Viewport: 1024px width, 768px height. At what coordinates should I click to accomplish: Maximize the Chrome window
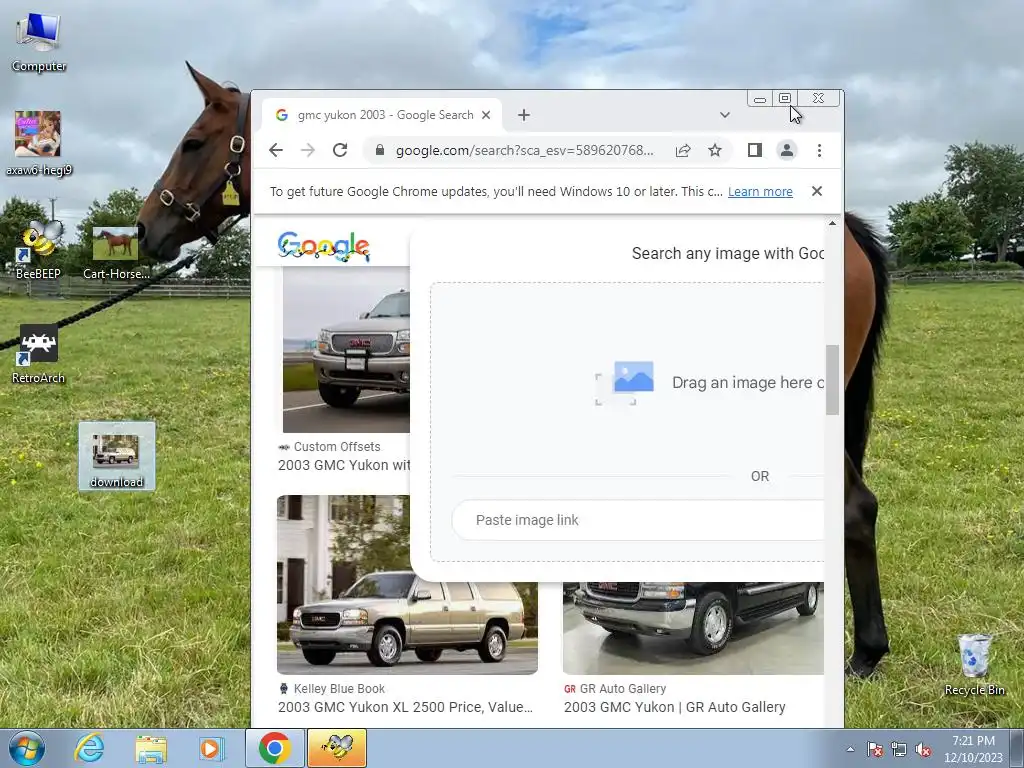click(x=785, y=99)
